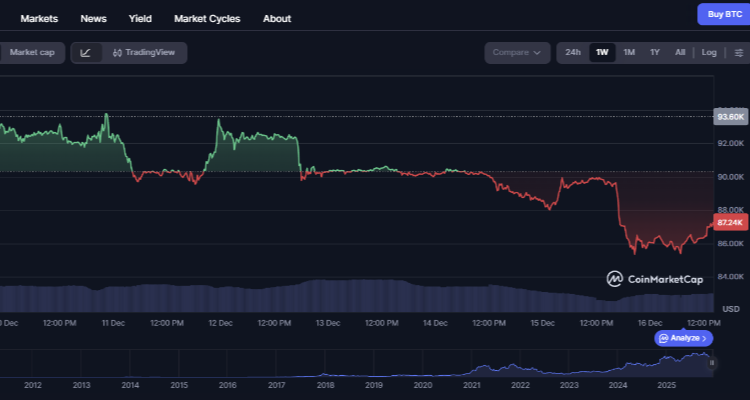The height and width of the screenshot is (400, 750).
Task: Select the 24h time range
Action: 573,52
